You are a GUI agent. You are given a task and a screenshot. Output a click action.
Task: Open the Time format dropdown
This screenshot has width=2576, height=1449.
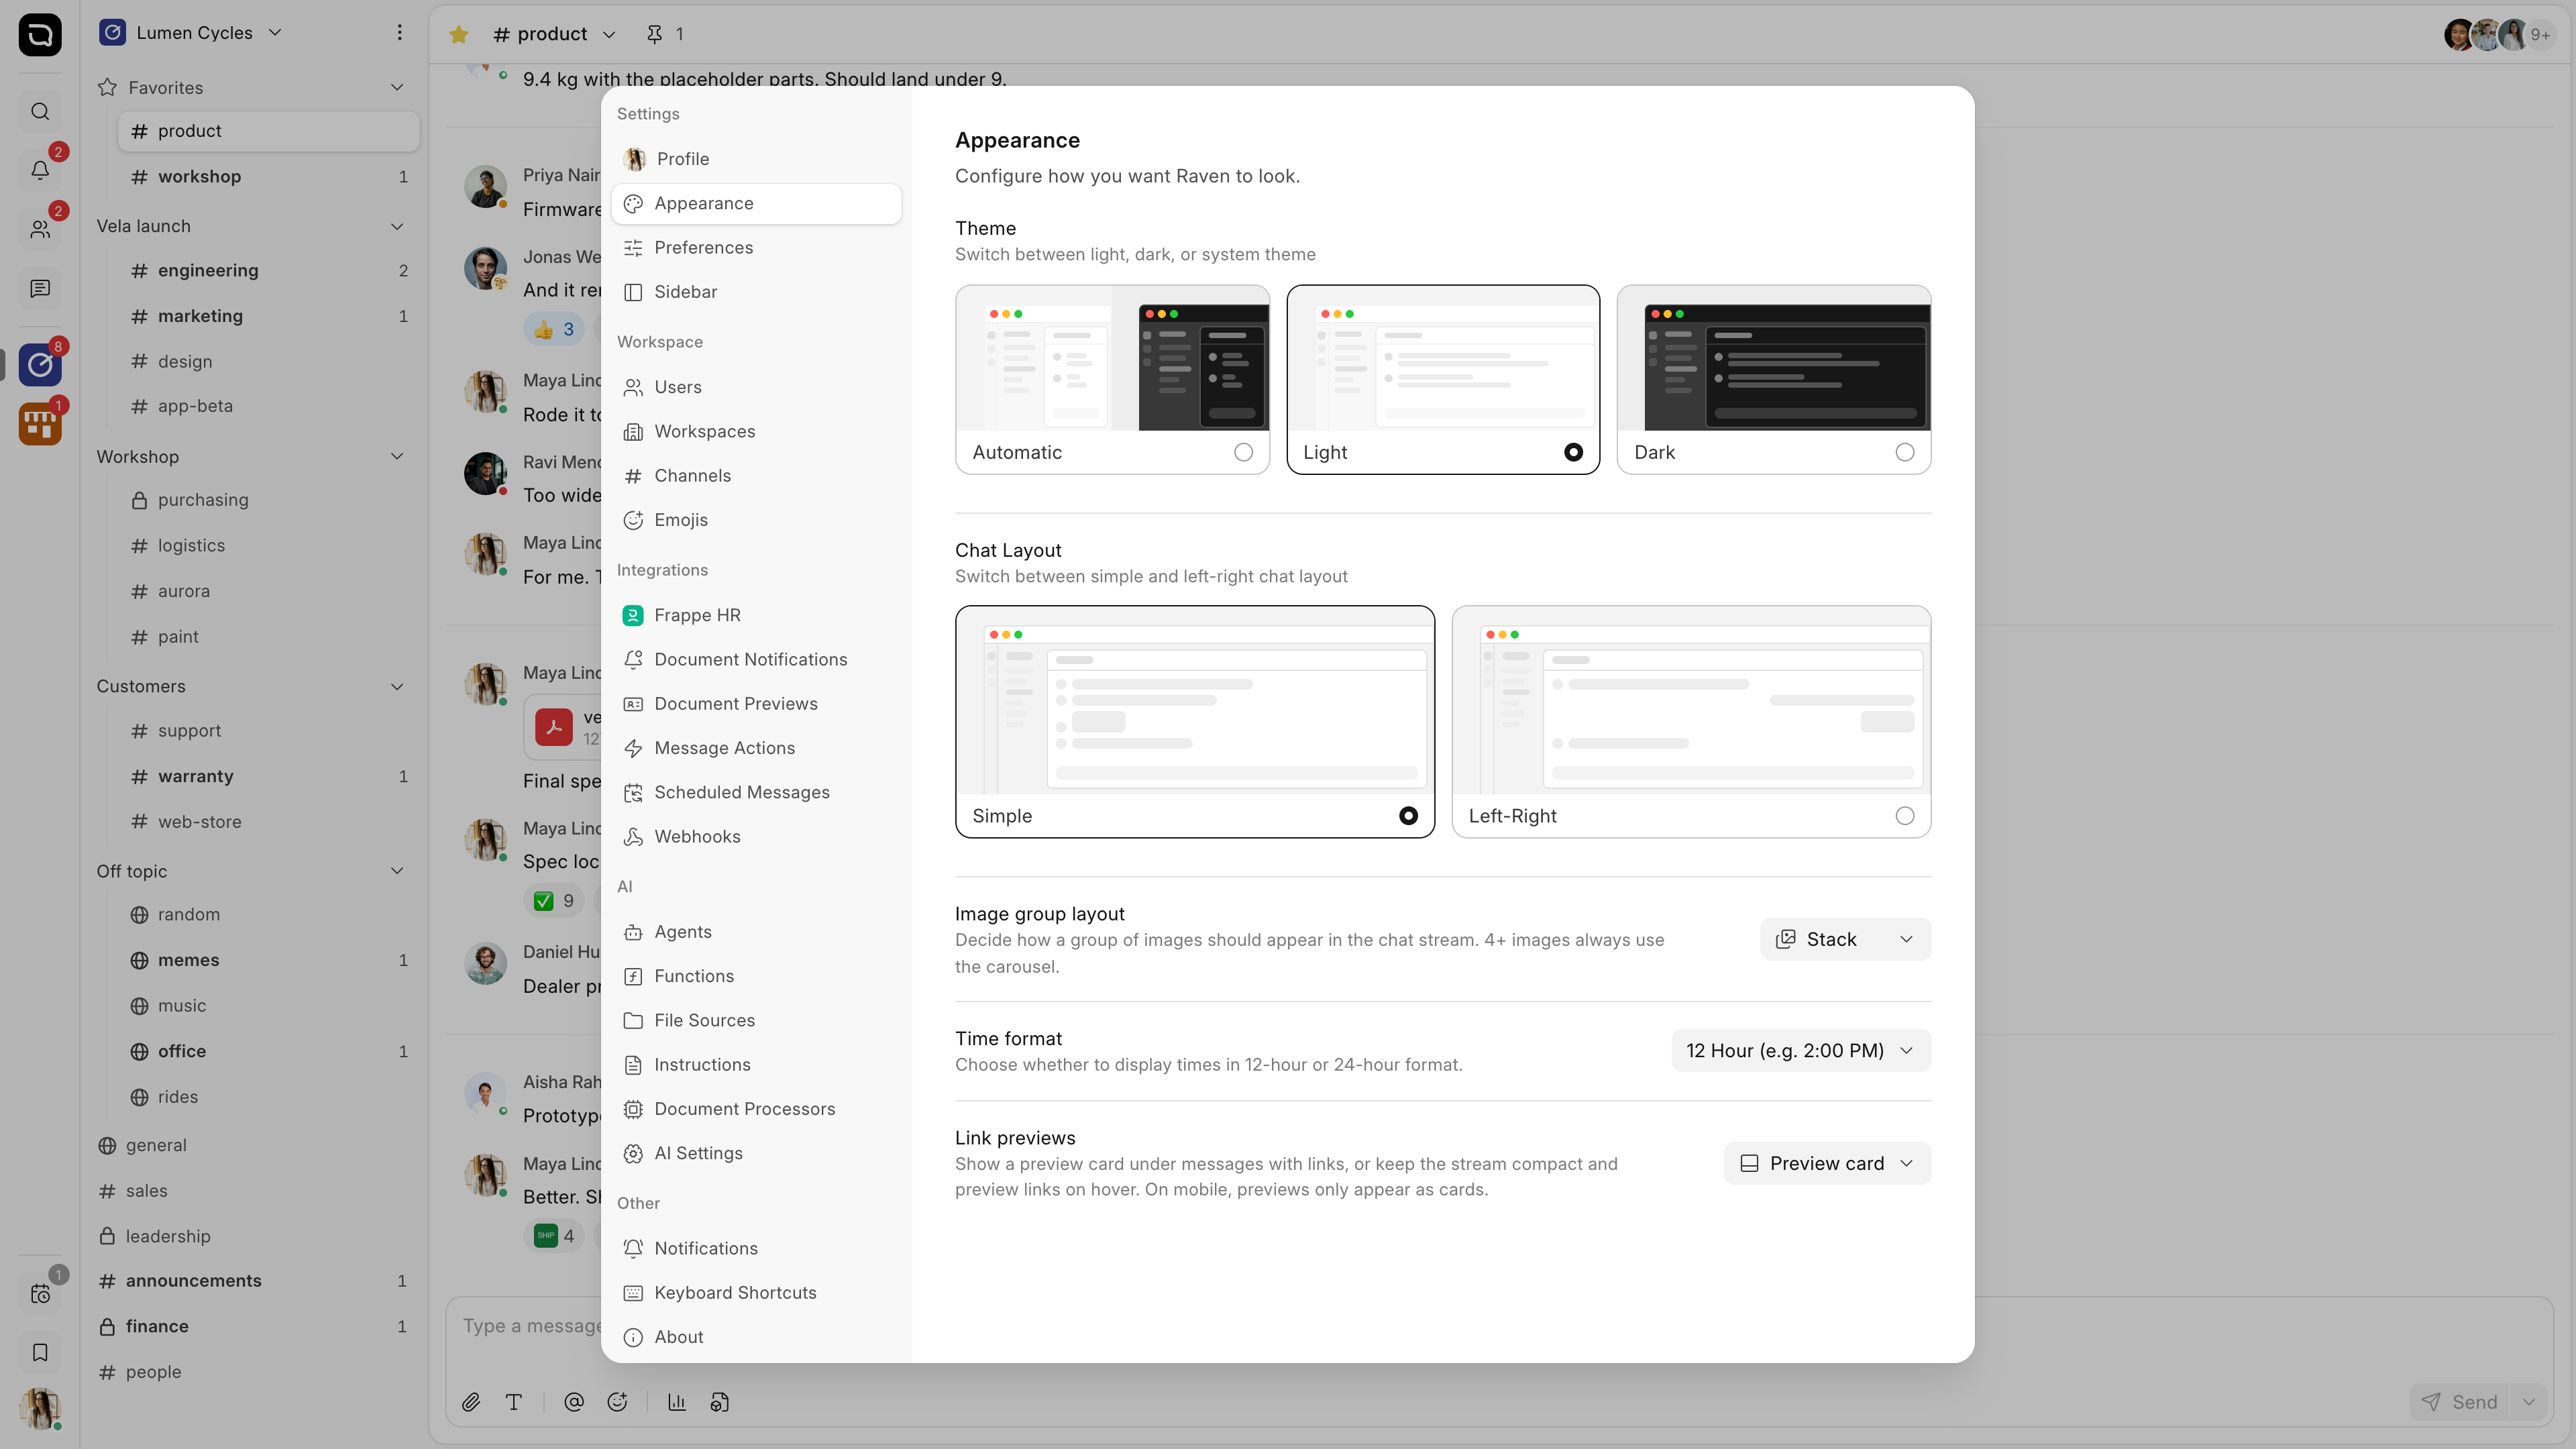coord(1801,1050)
